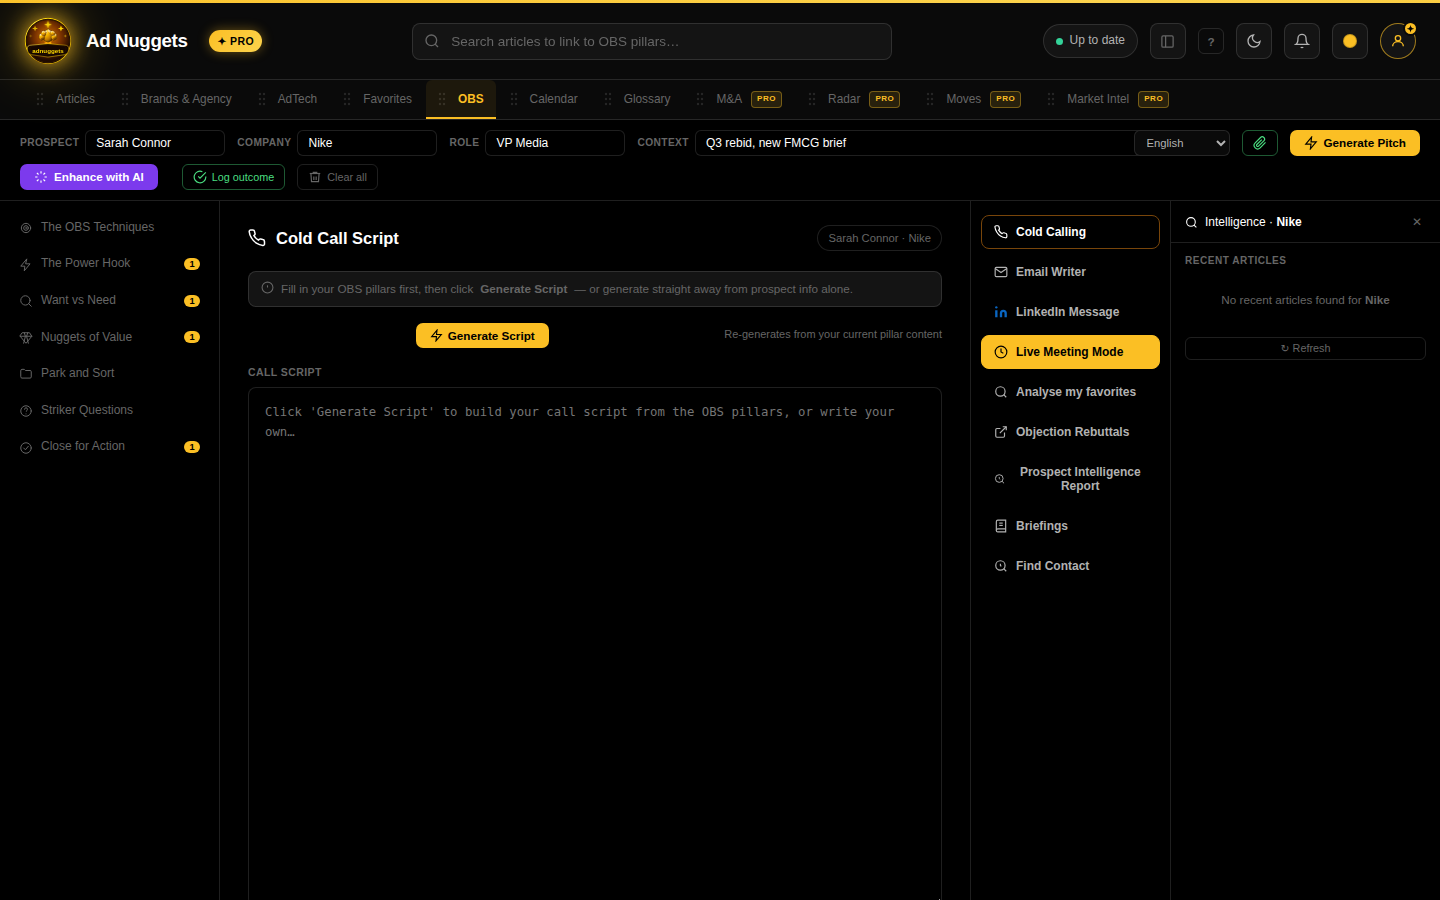Click the Nuggets of Value count badge
Viewport: 1440px width, 900px height.
(192, 337)
